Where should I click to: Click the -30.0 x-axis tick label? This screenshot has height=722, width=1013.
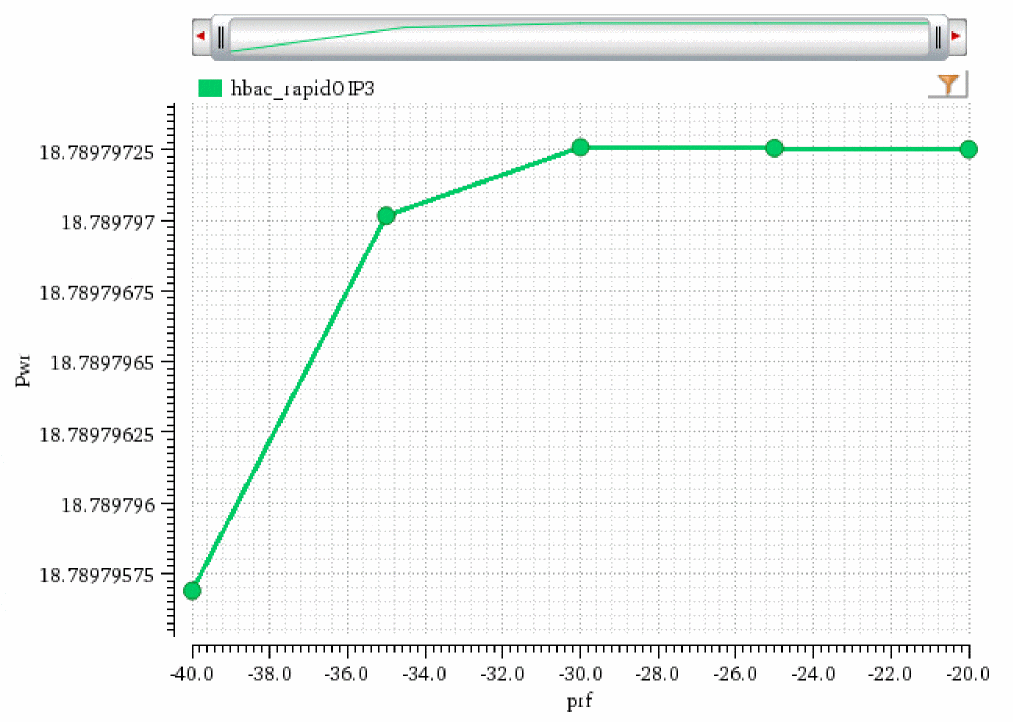click(580, 675)
